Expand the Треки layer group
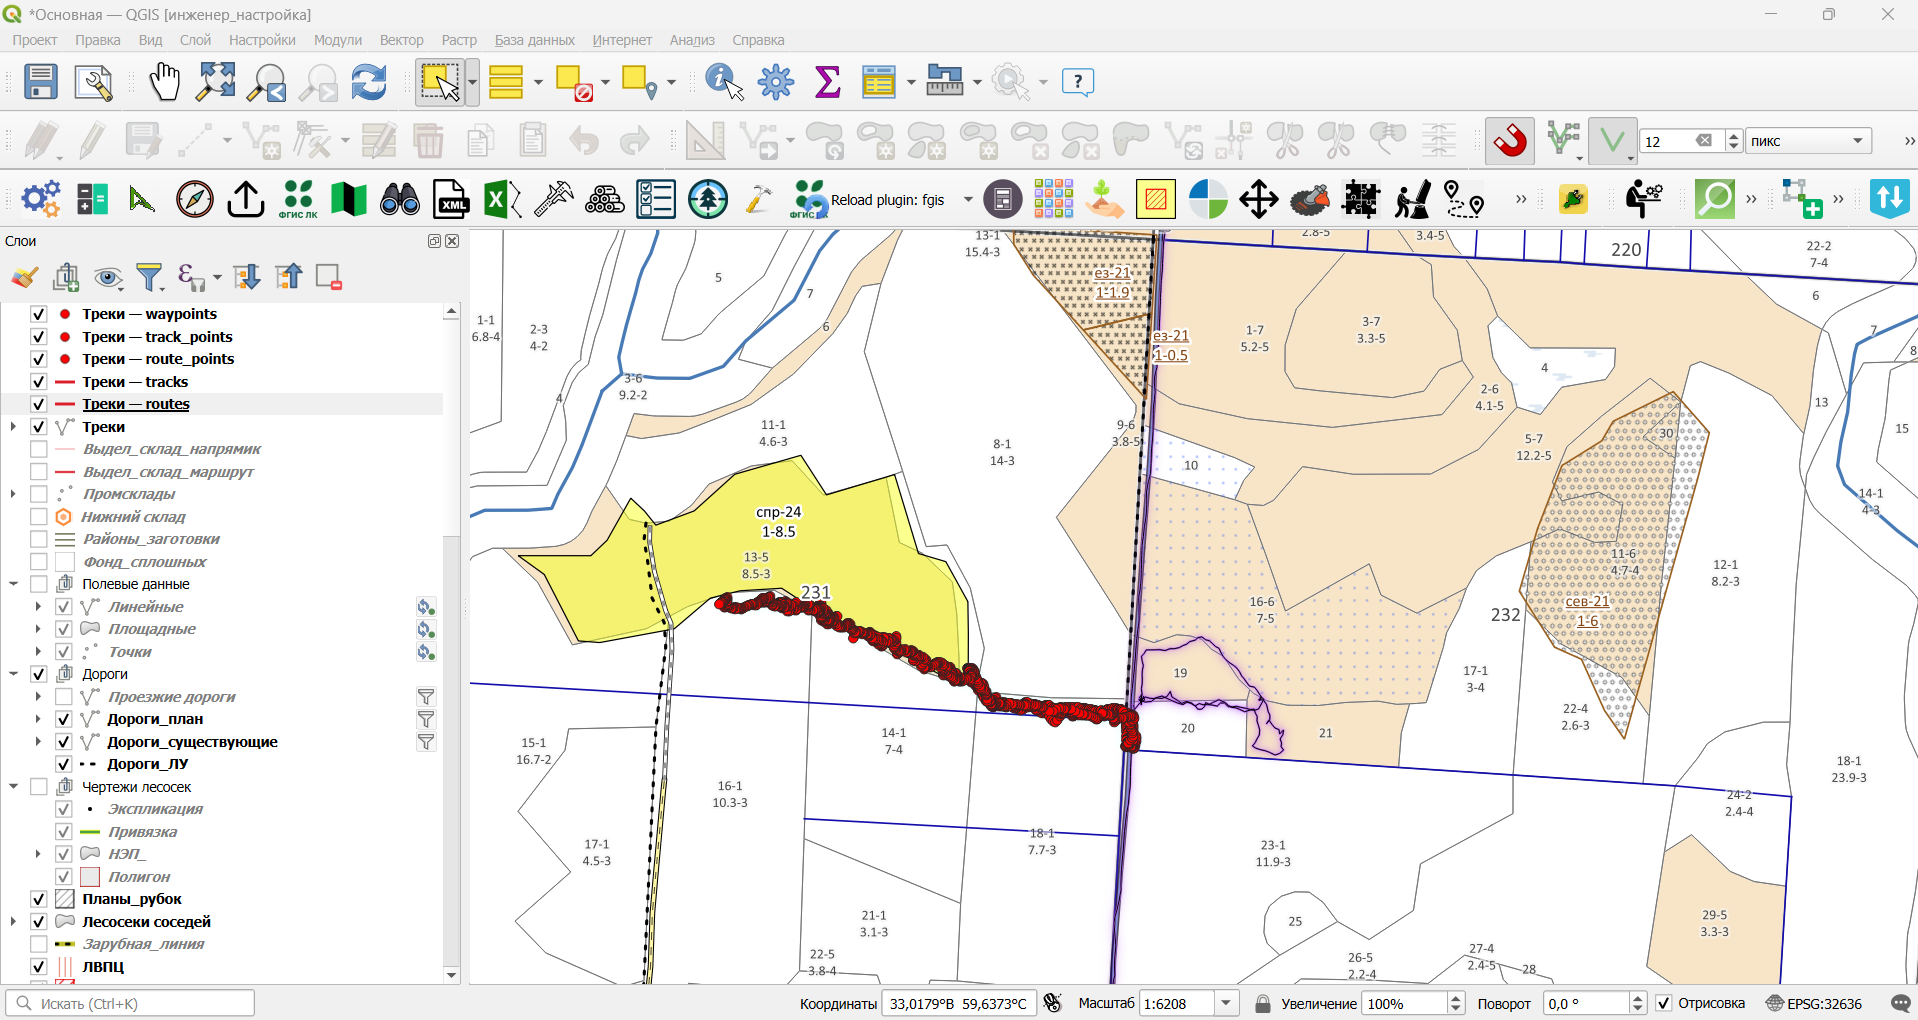Image resolution: width=1918 pixels, height=1020 pixels. coord(13,427)
